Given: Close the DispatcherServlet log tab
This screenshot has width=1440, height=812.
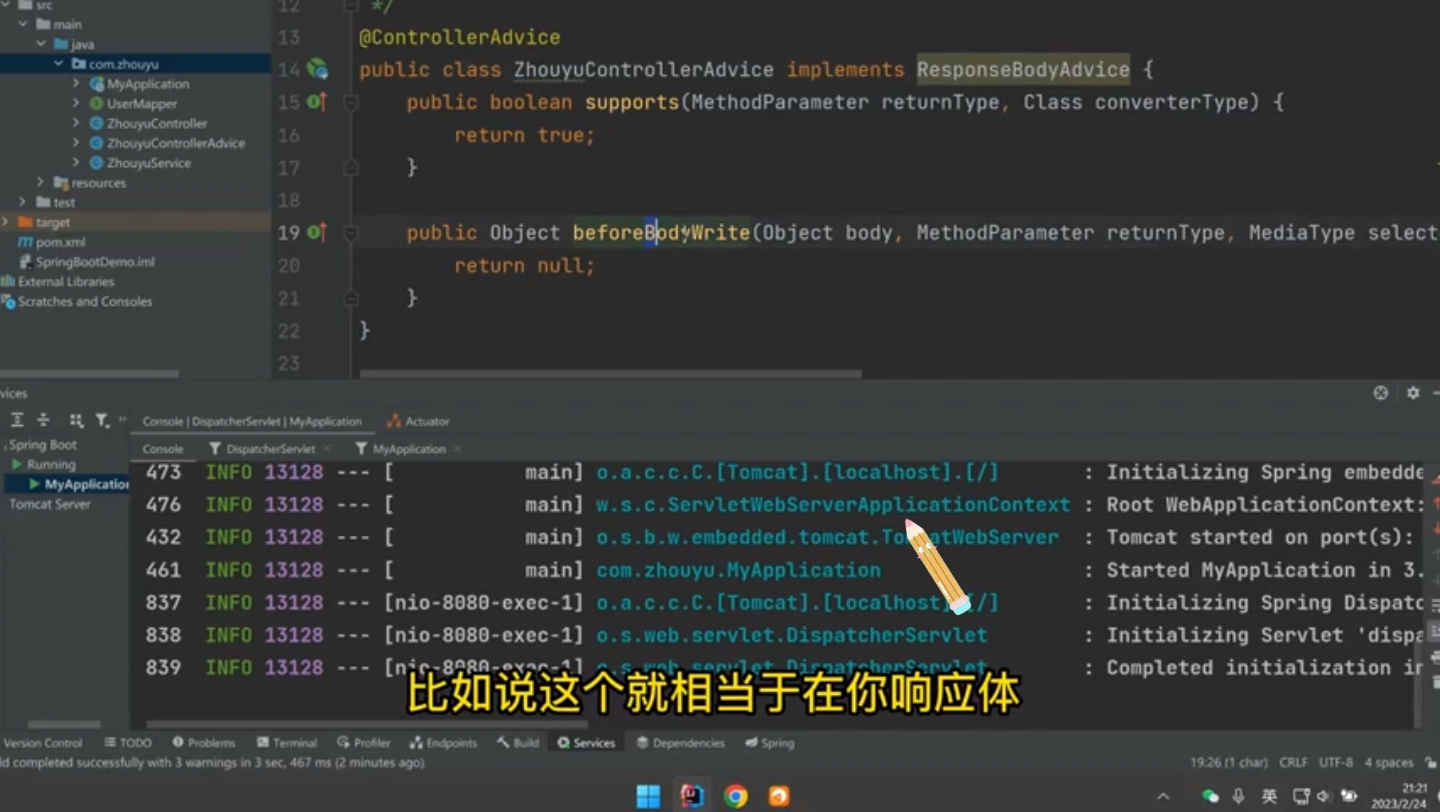Looking at the screenshot, I should [x=326, y=449].
